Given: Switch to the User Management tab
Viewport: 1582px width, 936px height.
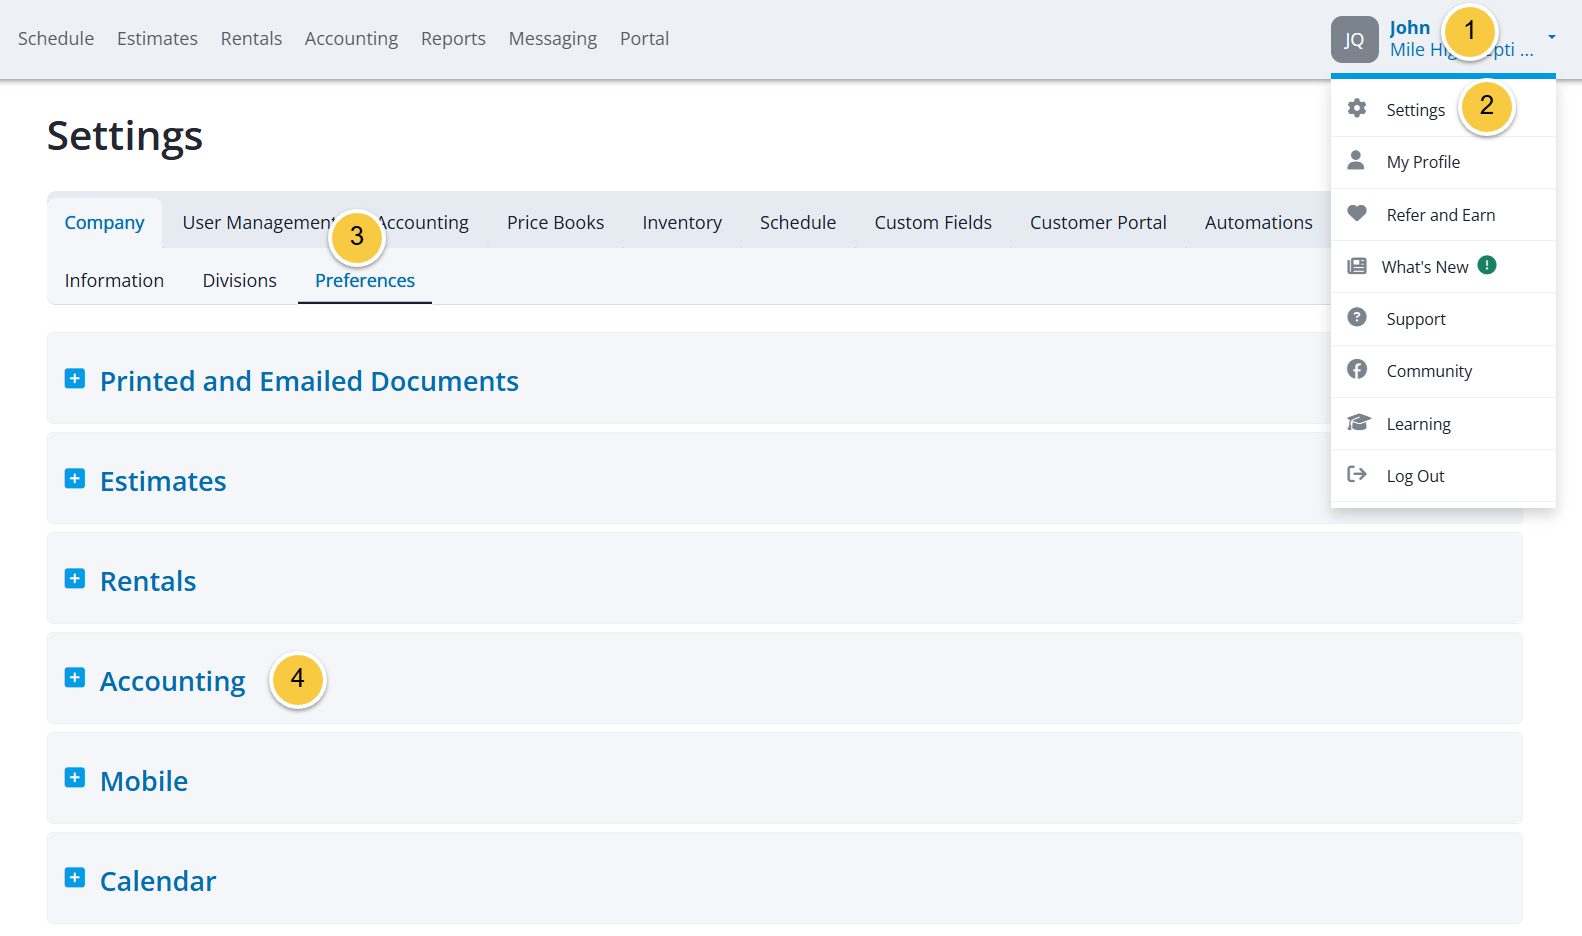Looking at the screenshot, I should click(x=260, y=222).
